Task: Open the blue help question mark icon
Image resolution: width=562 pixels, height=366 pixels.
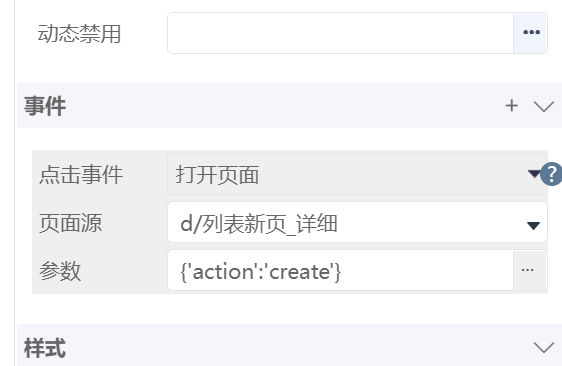Action: (552, 174)
